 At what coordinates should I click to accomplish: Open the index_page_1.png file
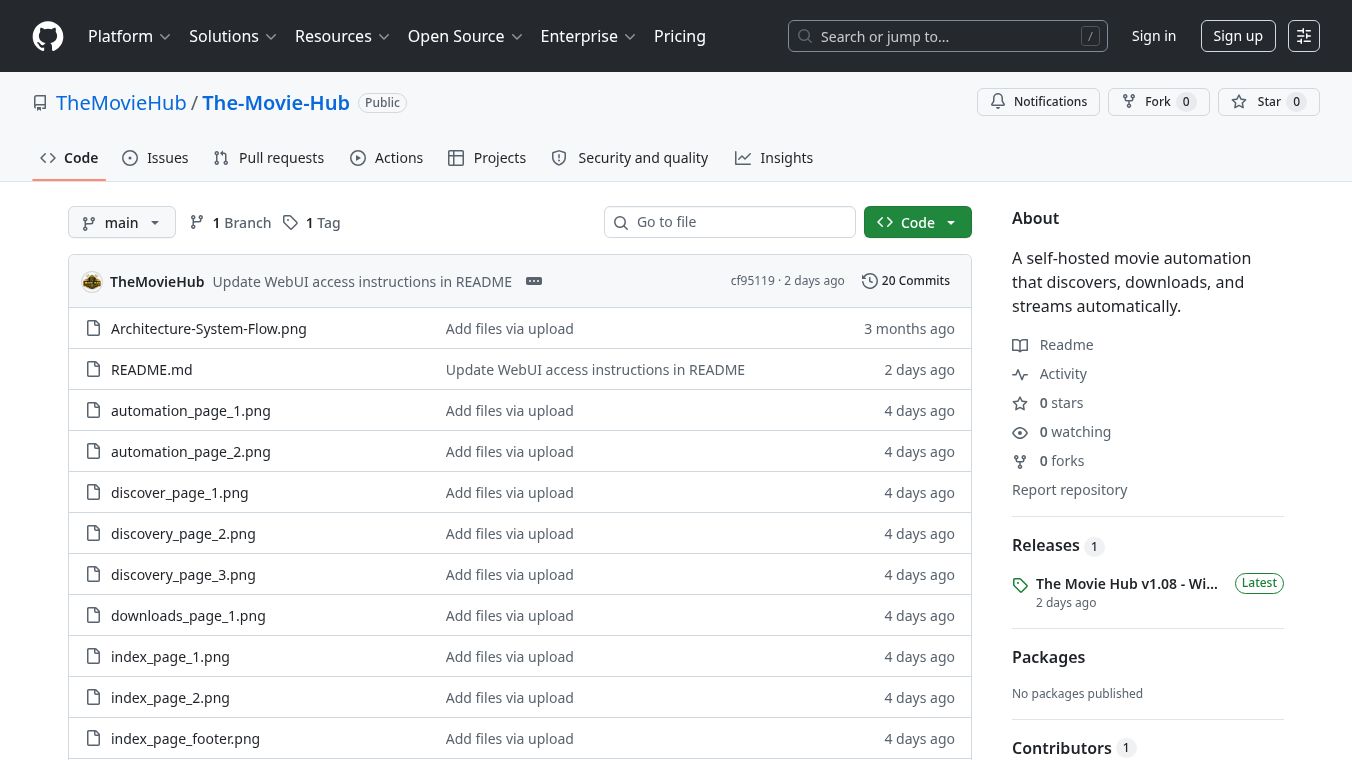170,657
